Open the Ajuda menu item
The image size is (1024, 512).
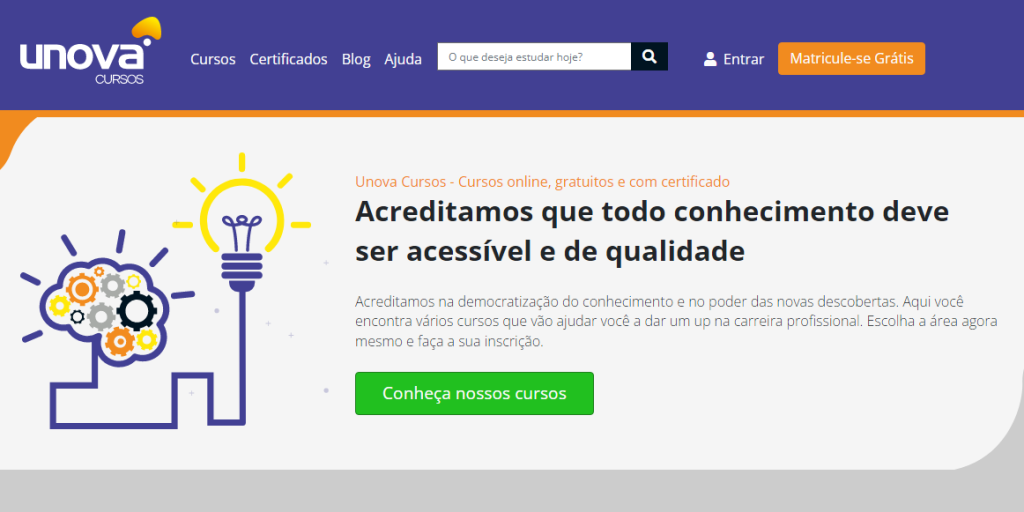tap(403, 59)
